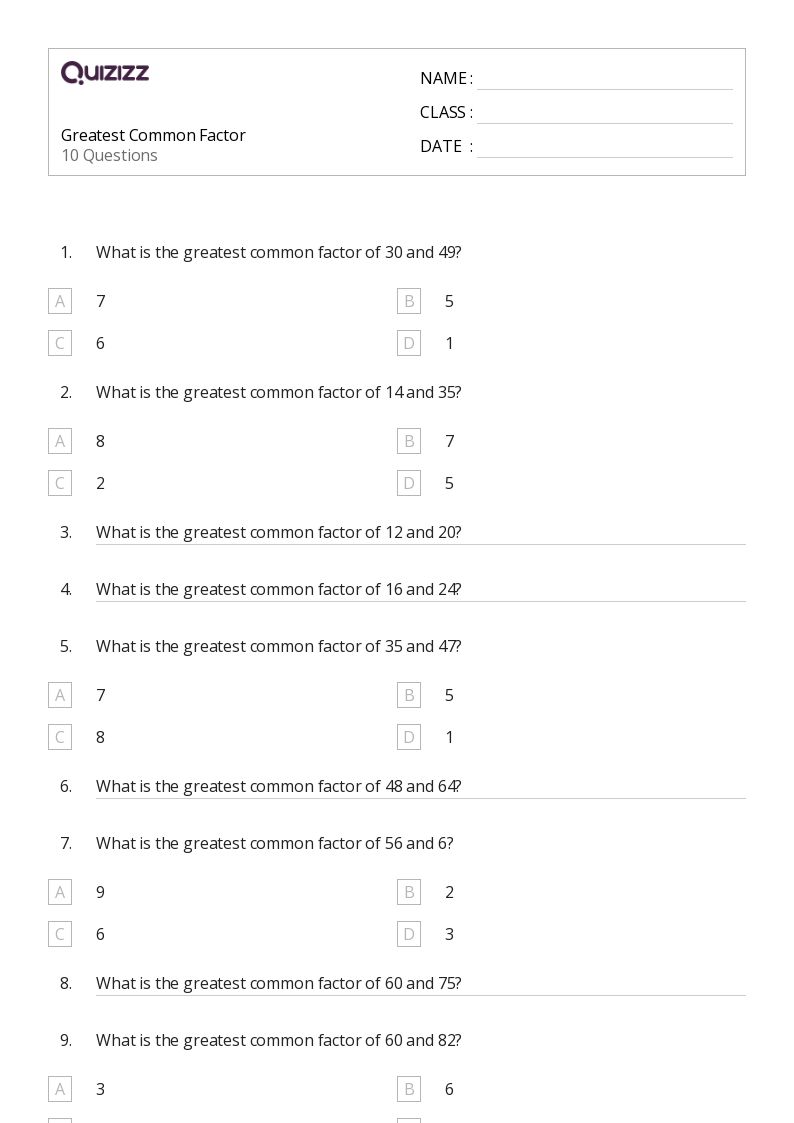Viewport: 794px width, 1123px height.
Task: Mark answer box C with value 2 for question 2
Action: tap(60, 483)
